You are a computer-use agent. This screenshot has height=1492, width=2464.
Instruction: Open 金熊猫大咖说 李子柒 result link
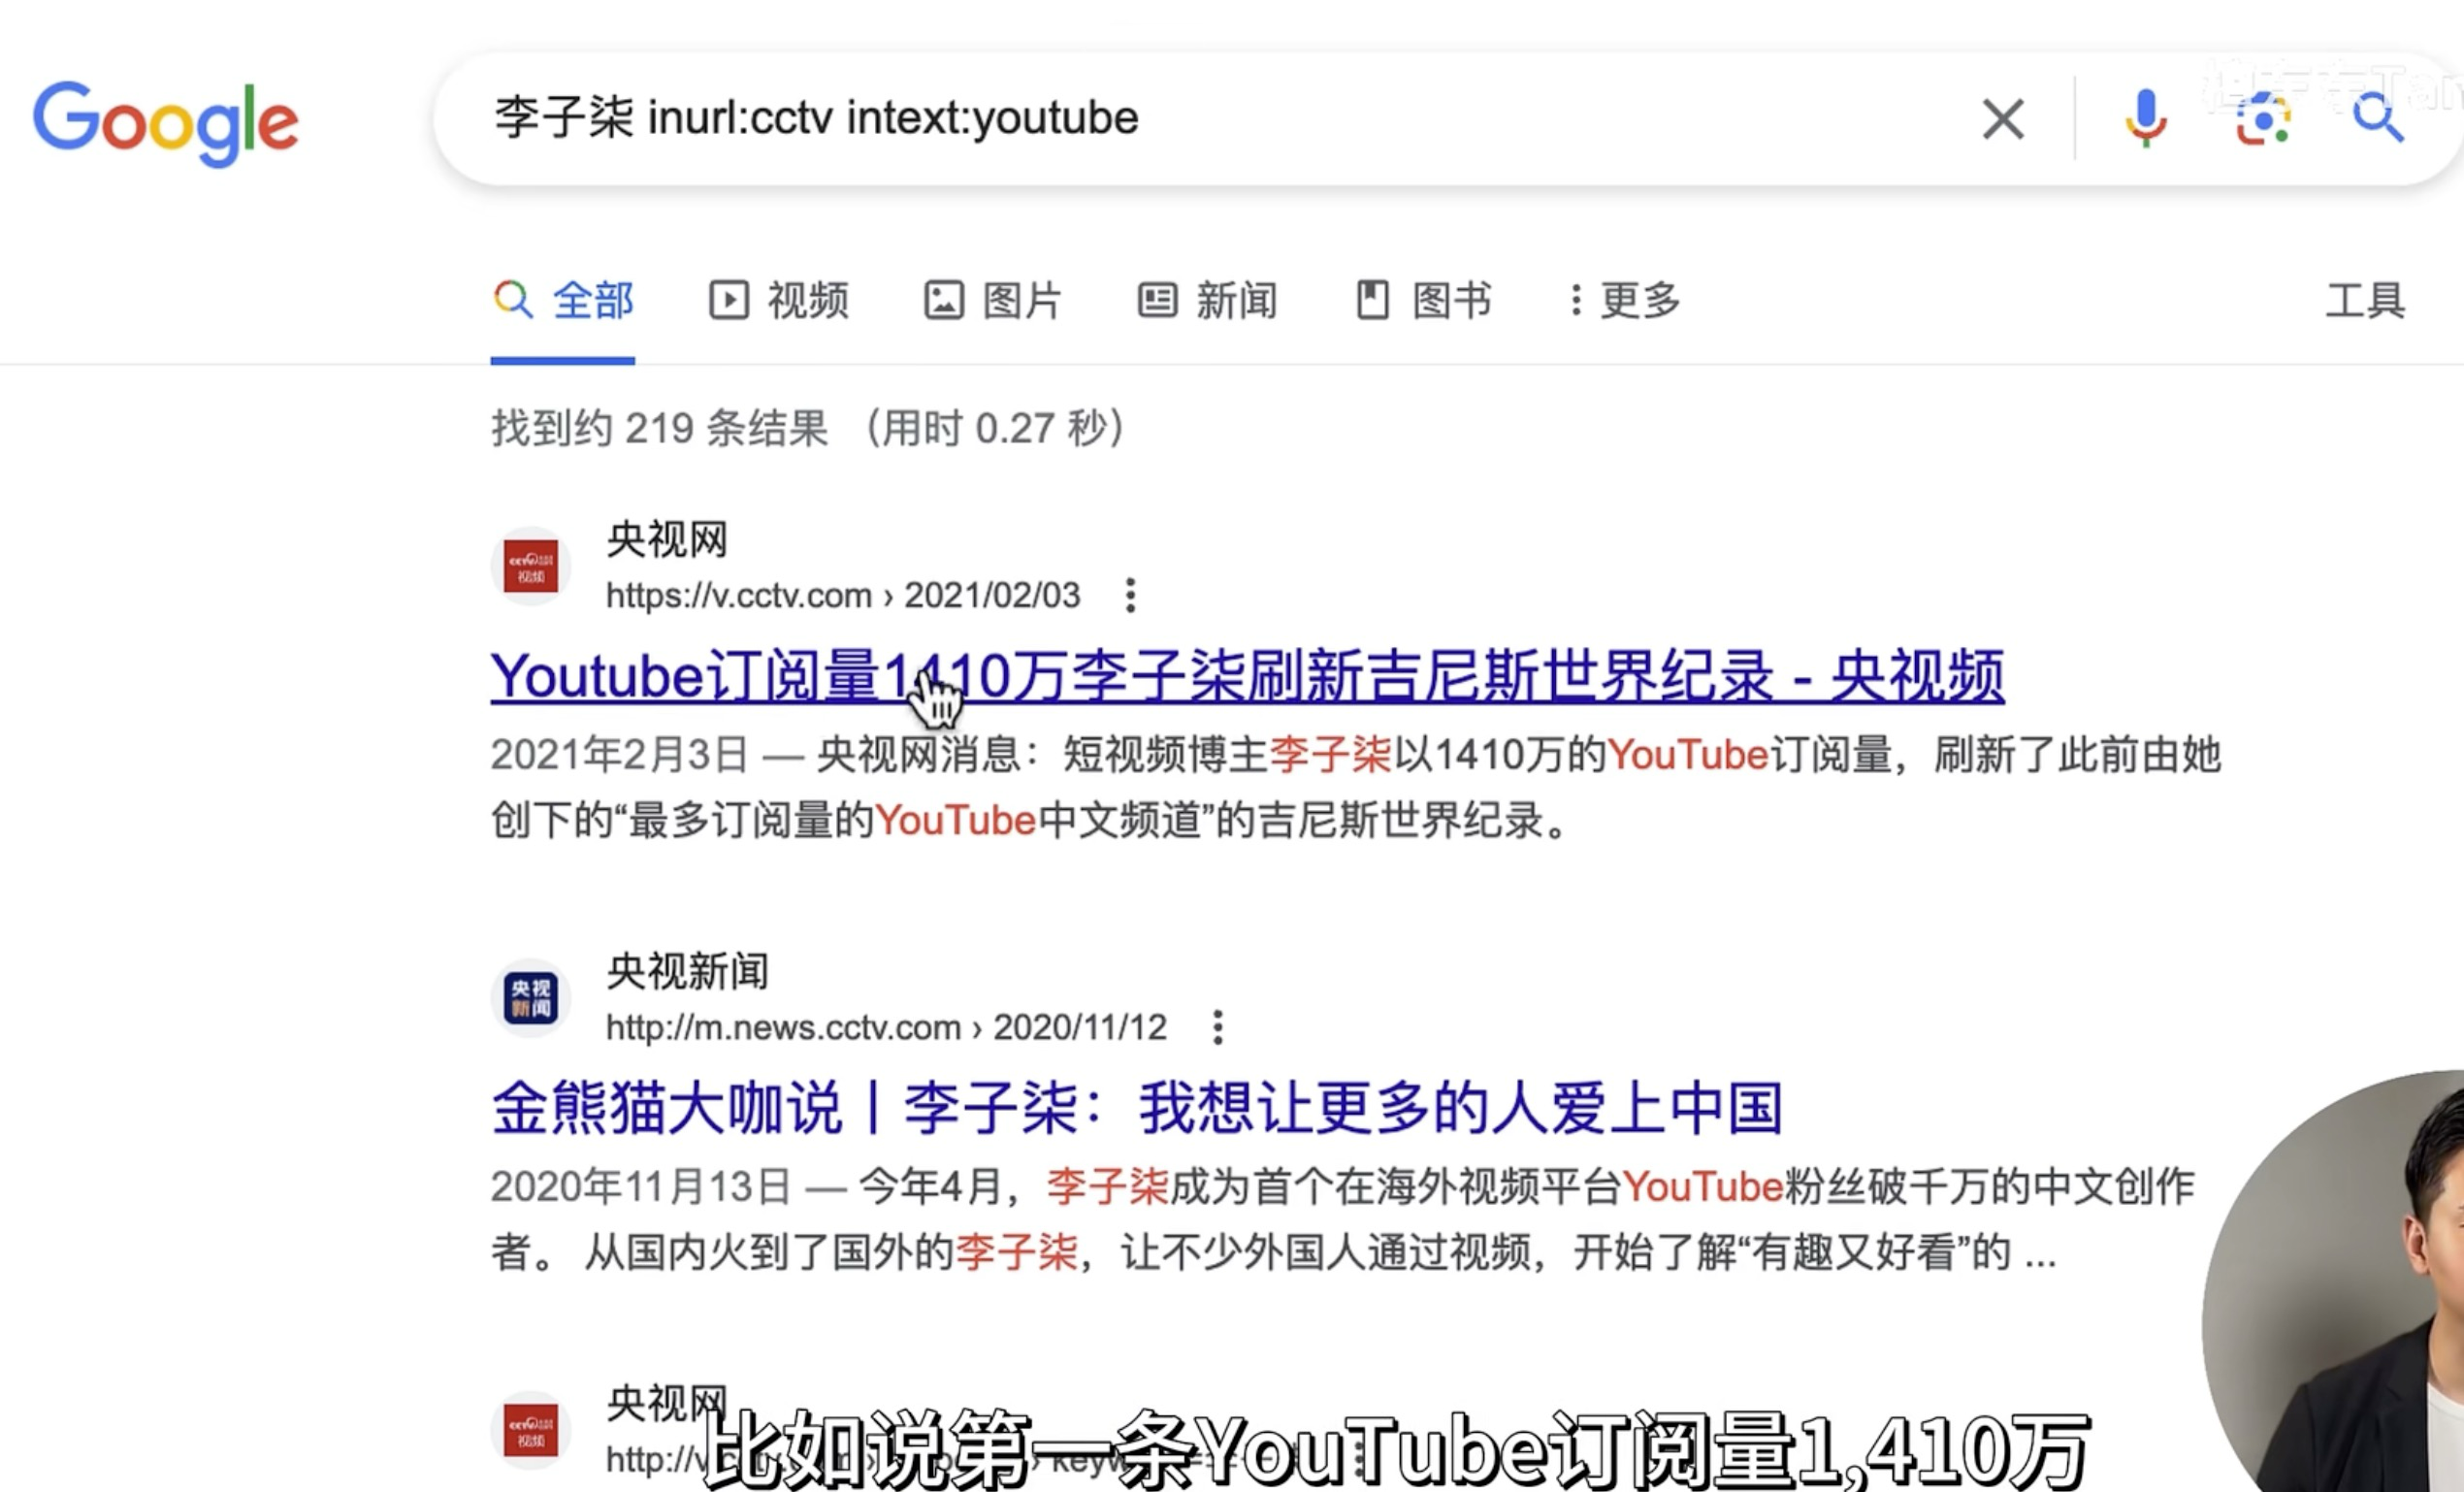pos(1137,1109)
